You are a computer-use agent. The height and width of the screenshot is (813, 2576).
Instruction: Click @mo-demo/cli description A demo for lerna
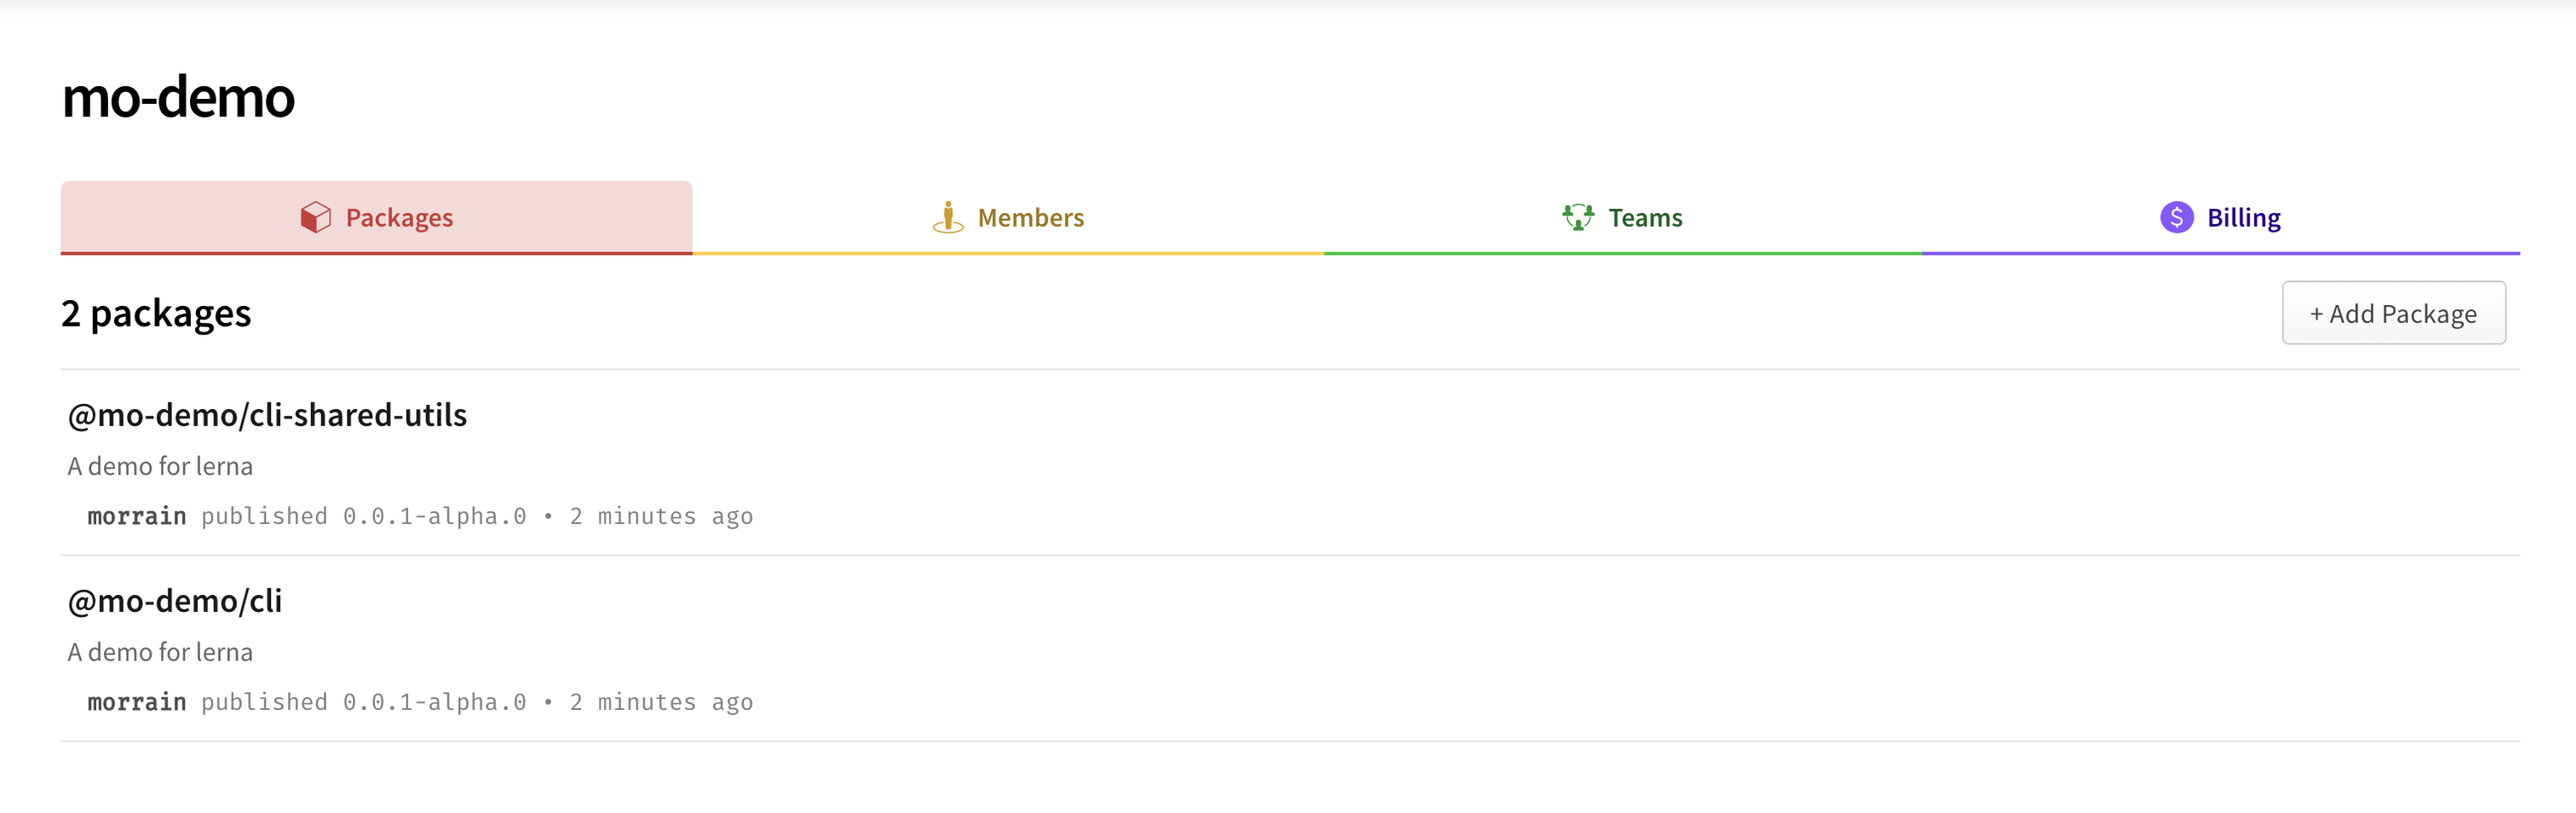[160, 652]
